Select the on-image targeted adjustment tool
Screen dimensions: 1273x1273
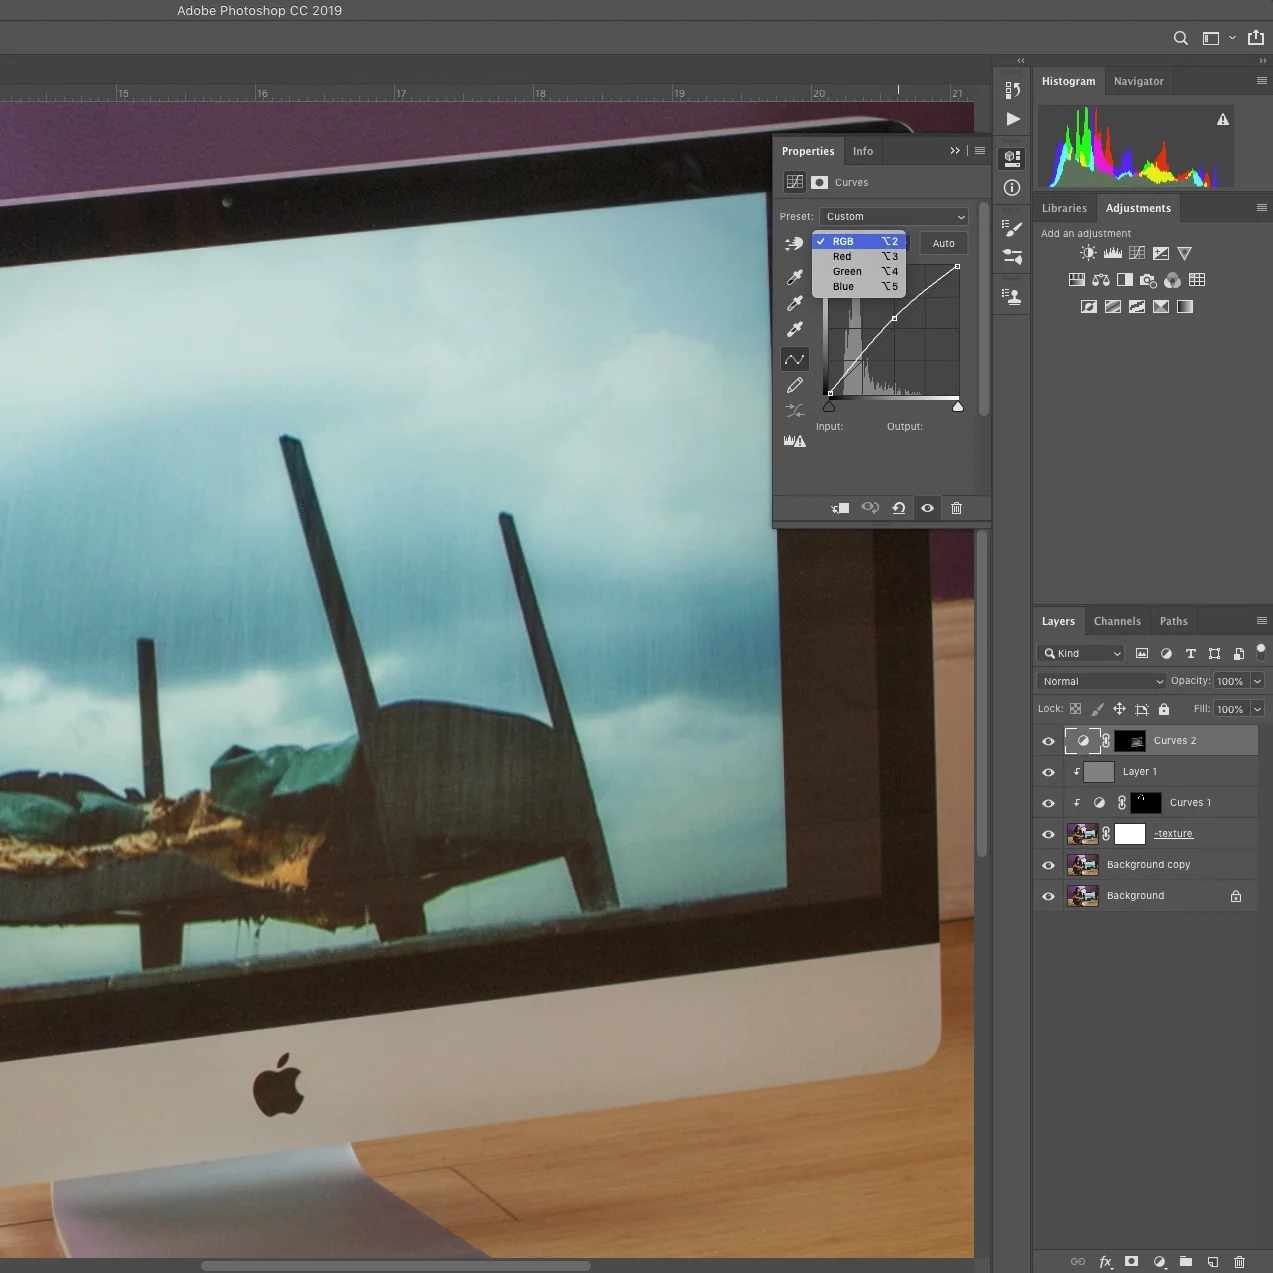pyautogui.click(x=794, y=243)
